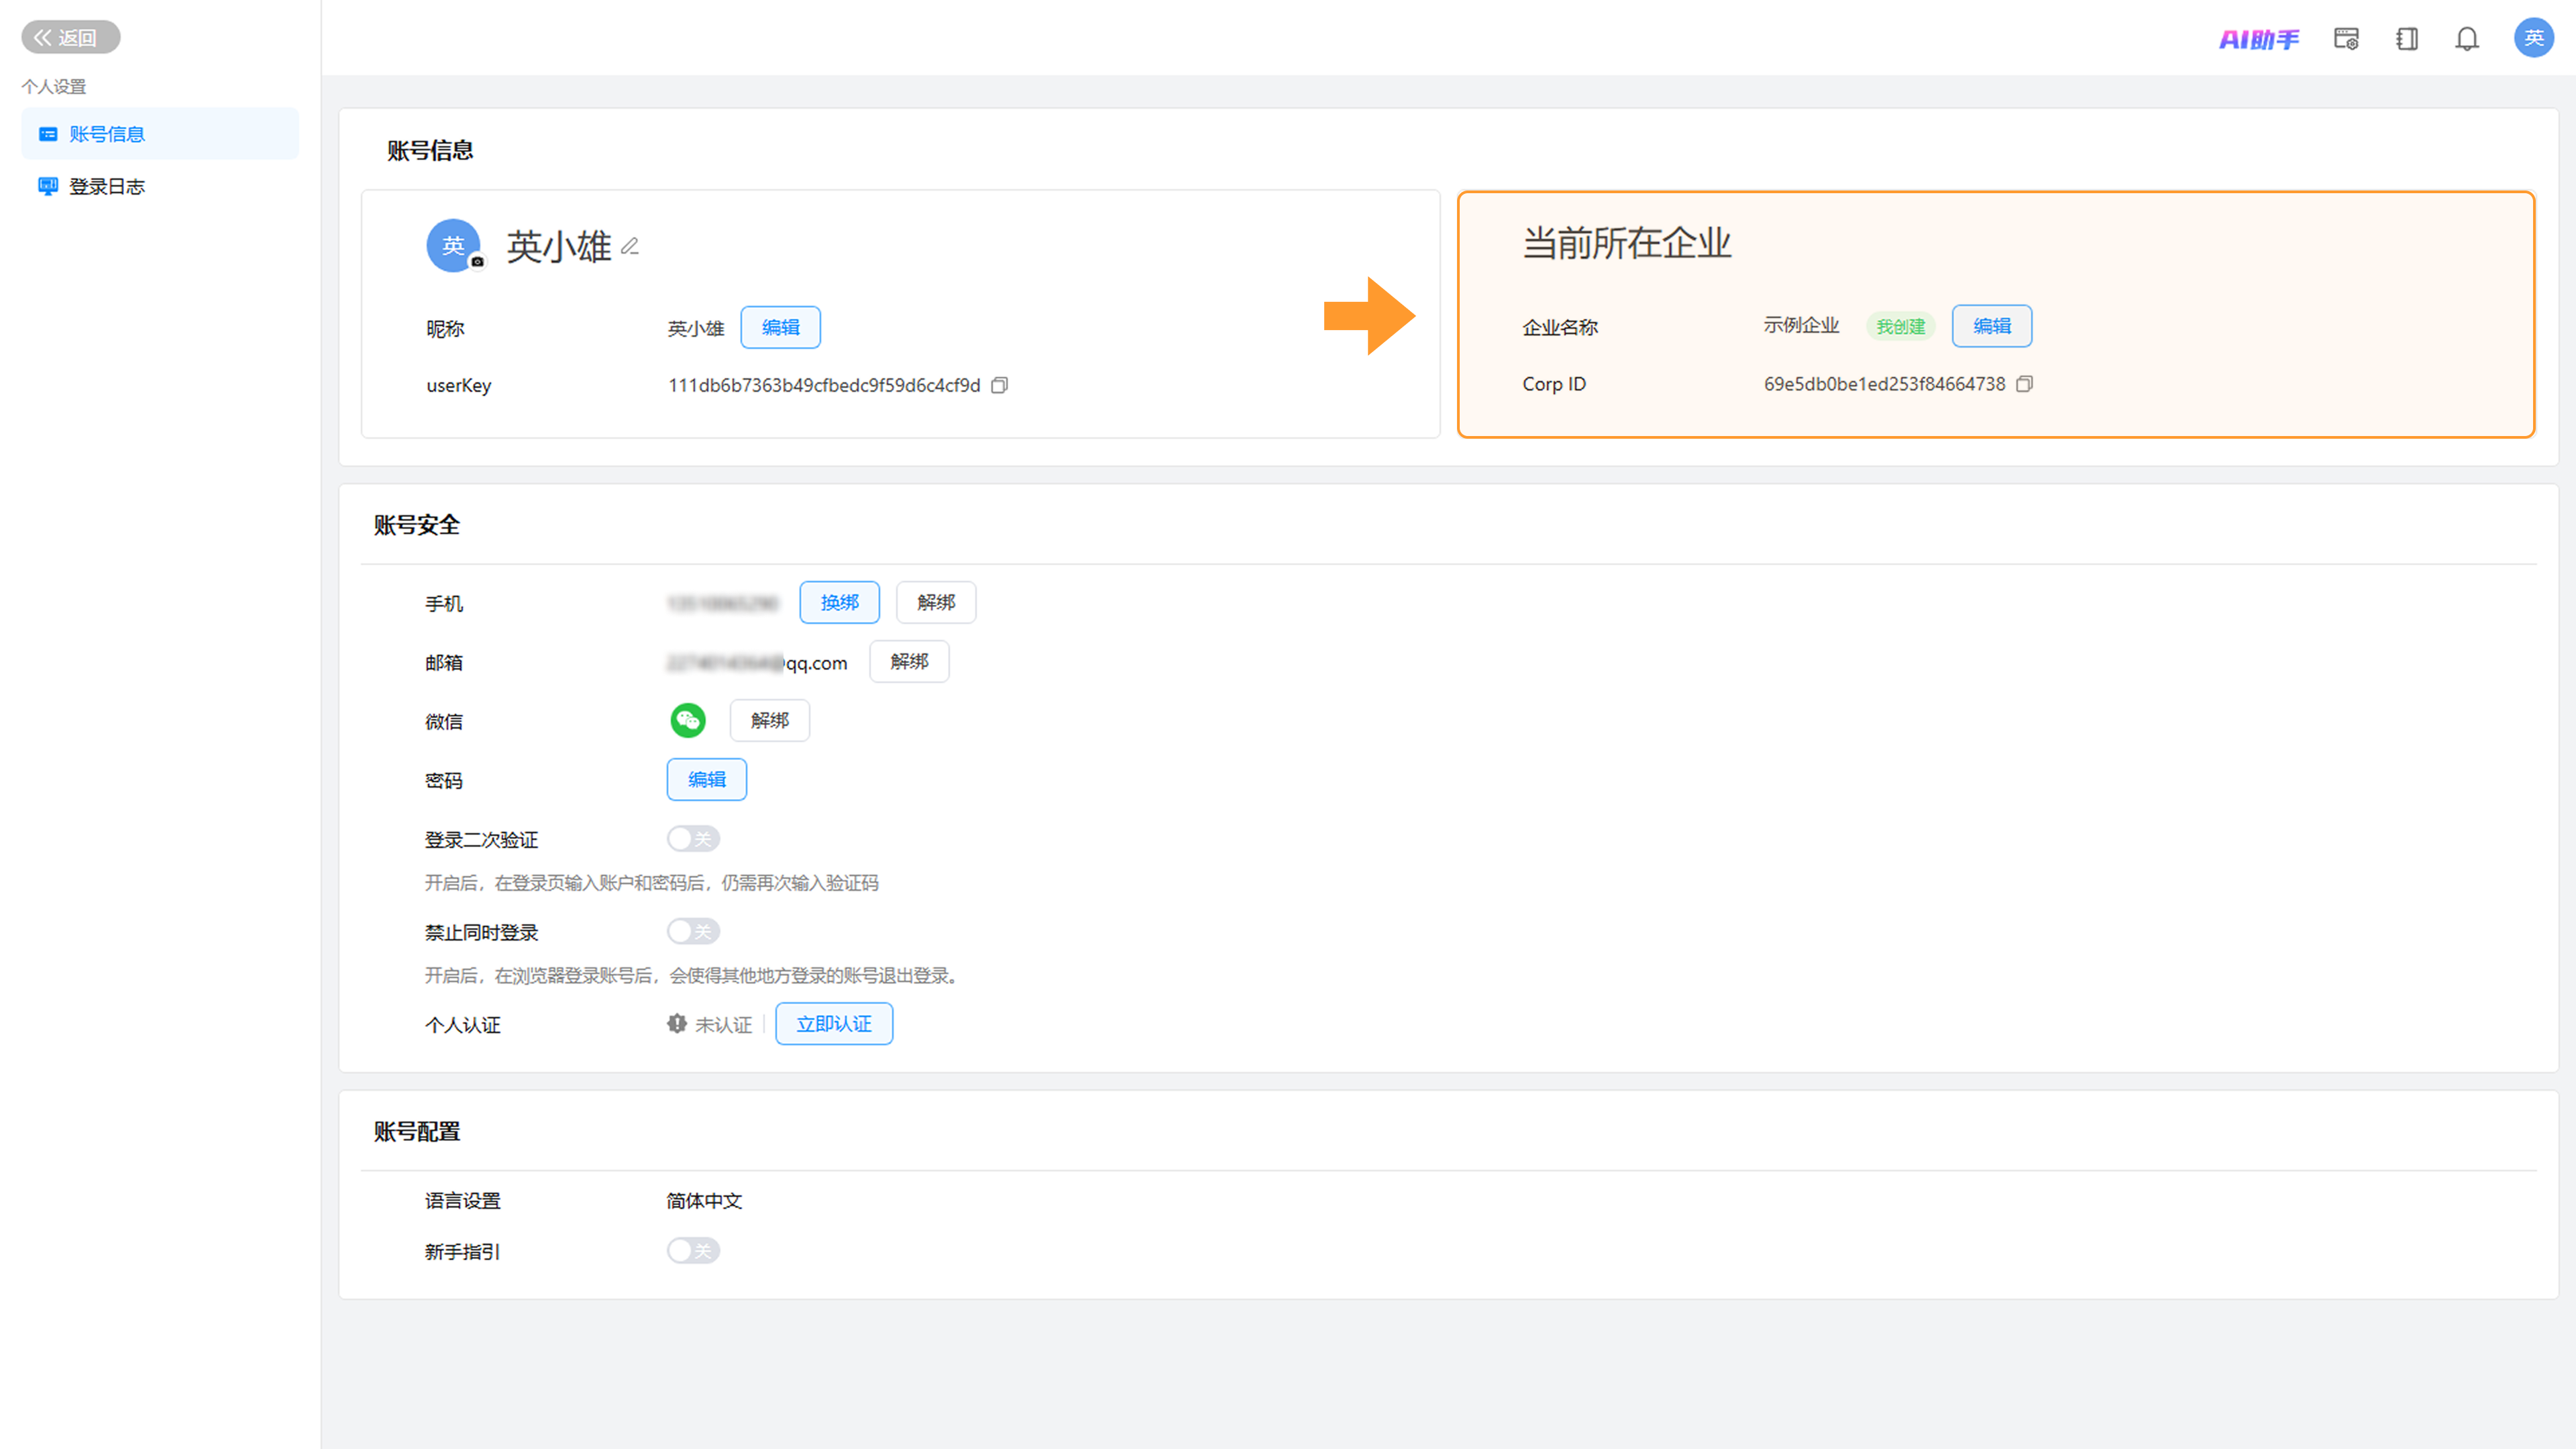This screenshot has height=1449, width=2576.
Task: Click the user avatar in top right
Action: [x=2533, y=38]
